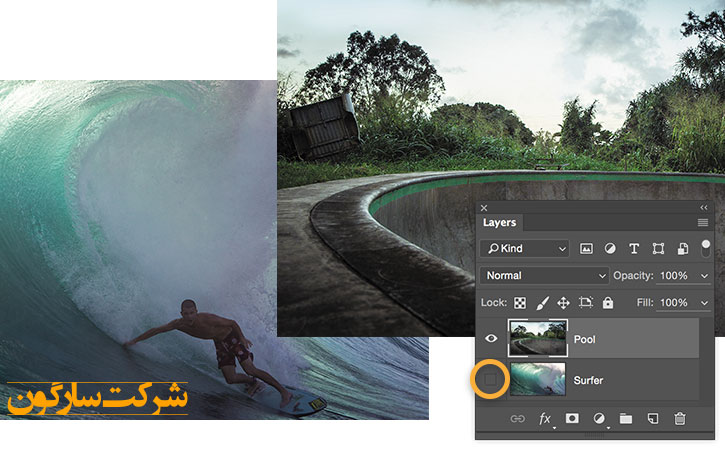
Task: Toggle the layer filtering switch
Action: coord(706,246)
